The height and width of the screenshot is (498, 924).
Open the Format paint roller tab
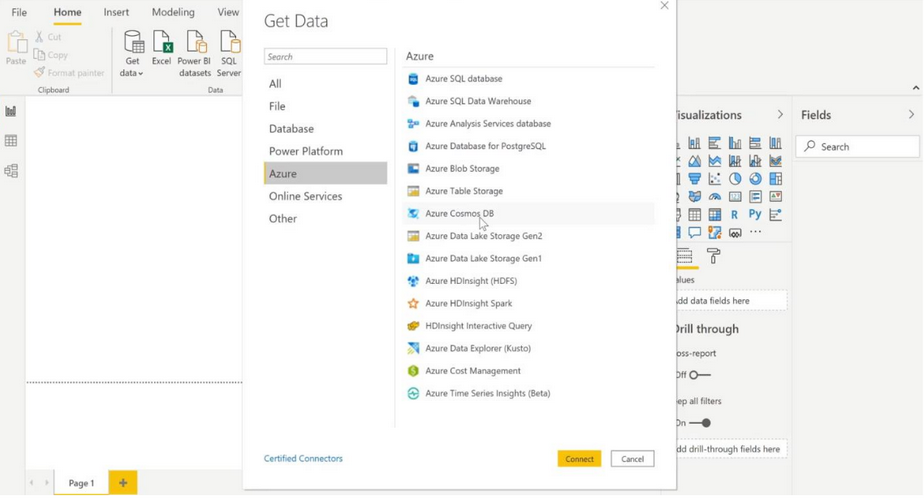point(713,256)
